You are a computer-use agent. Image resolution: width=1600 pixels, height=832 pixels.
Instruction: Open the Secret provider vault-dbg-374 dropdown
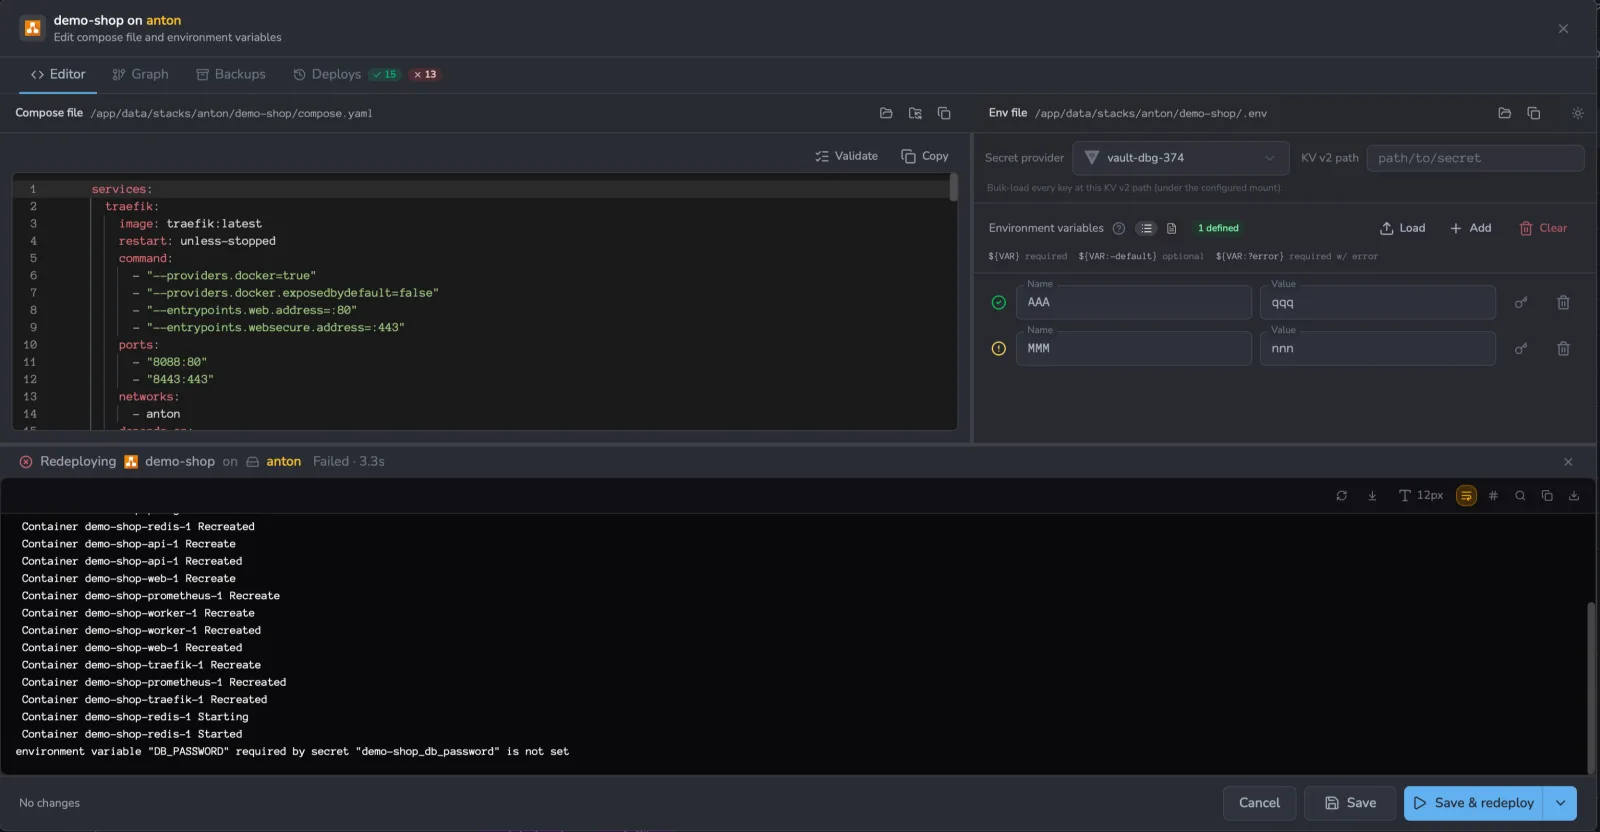tap(1180, 158)
